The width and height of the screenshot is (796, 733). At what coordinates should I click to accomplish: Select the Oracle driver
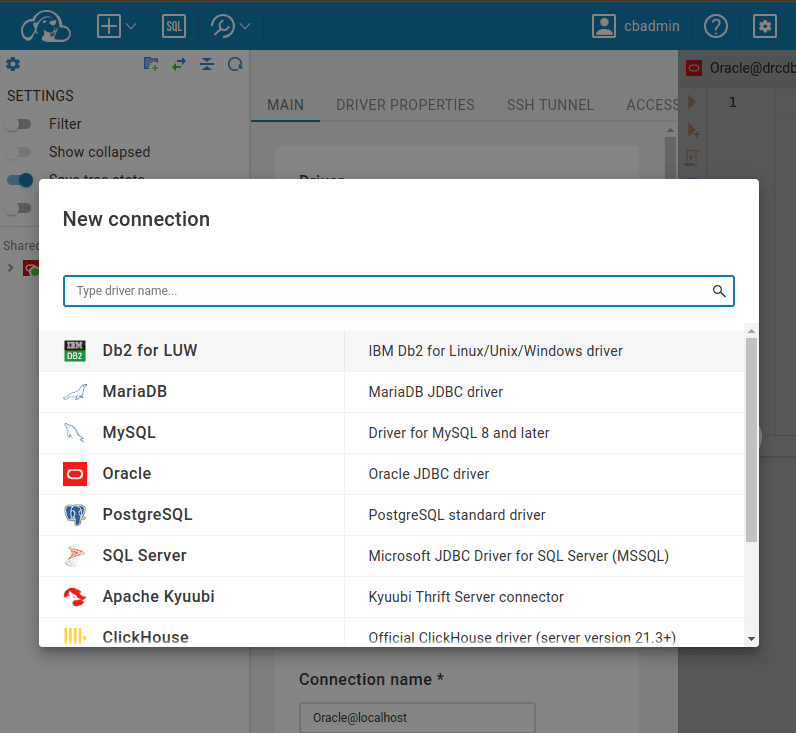tap(391, 474)
